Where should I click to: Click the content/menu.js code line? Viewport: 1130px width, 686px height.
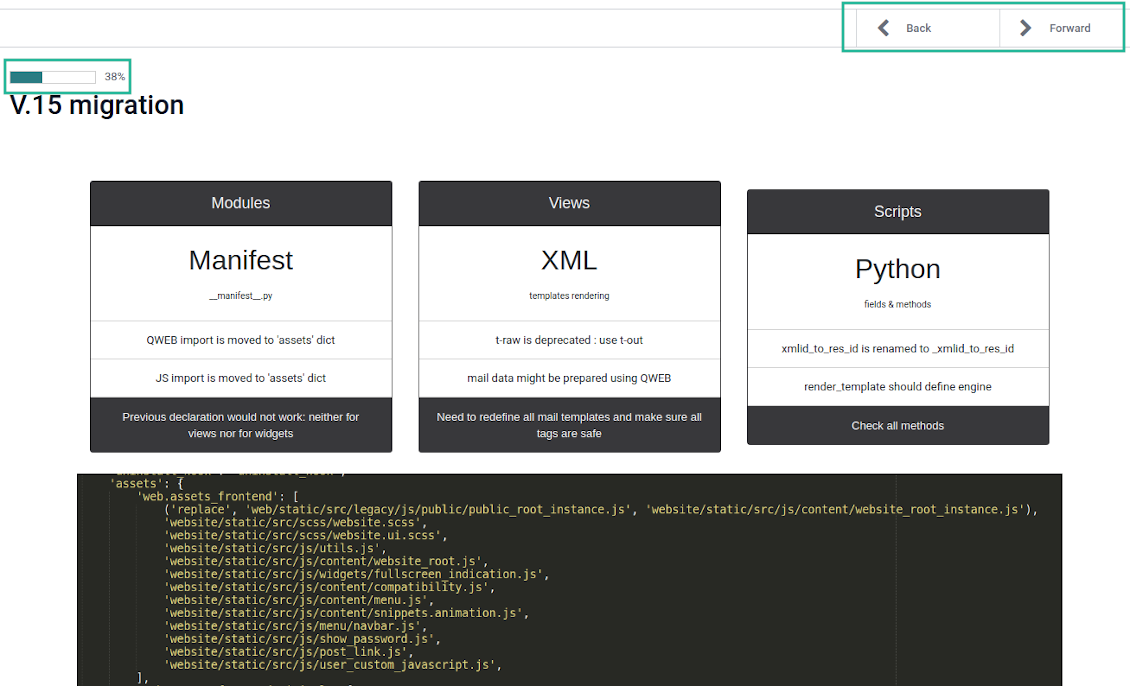(x=299, y=600)
